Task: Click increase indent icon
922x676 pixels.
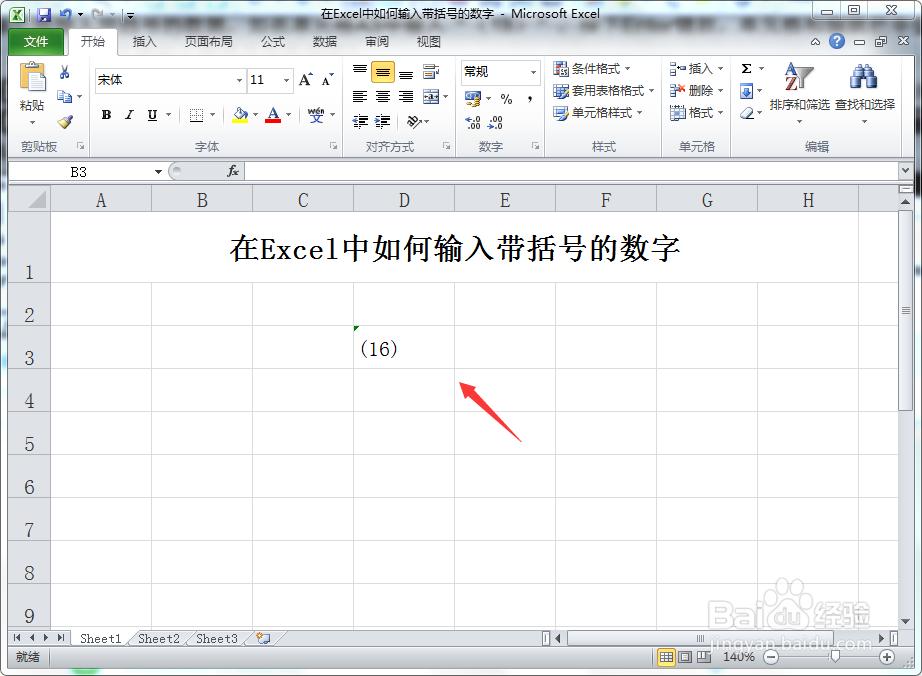Action: pos(383,122)
